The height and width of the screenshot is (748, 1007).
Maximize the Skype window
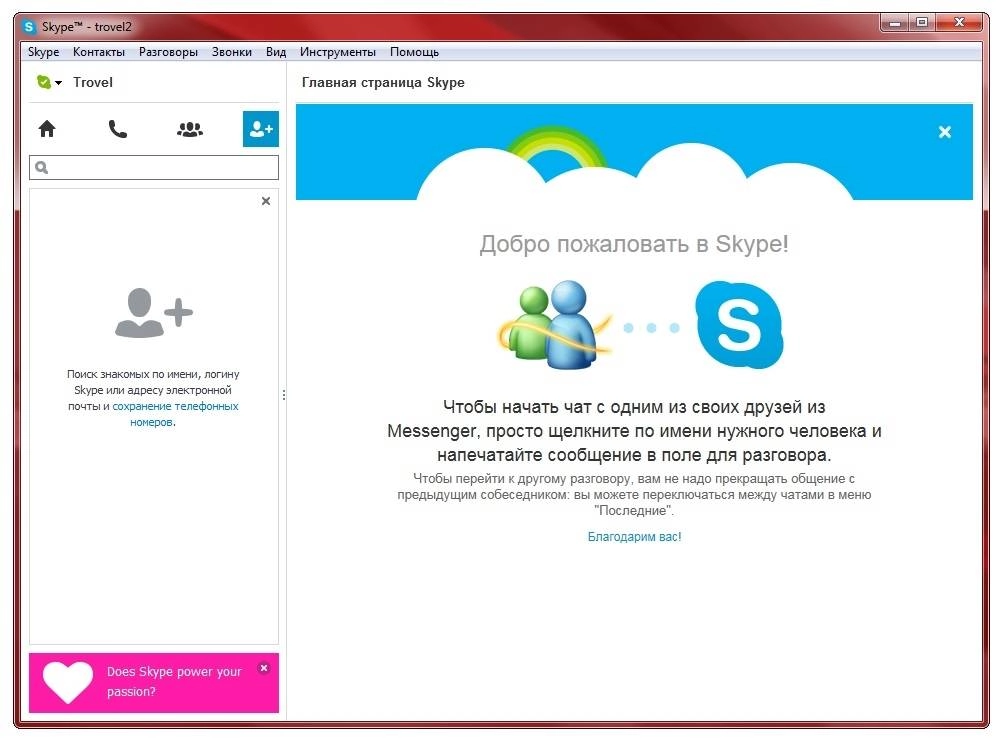pos(922,23)
